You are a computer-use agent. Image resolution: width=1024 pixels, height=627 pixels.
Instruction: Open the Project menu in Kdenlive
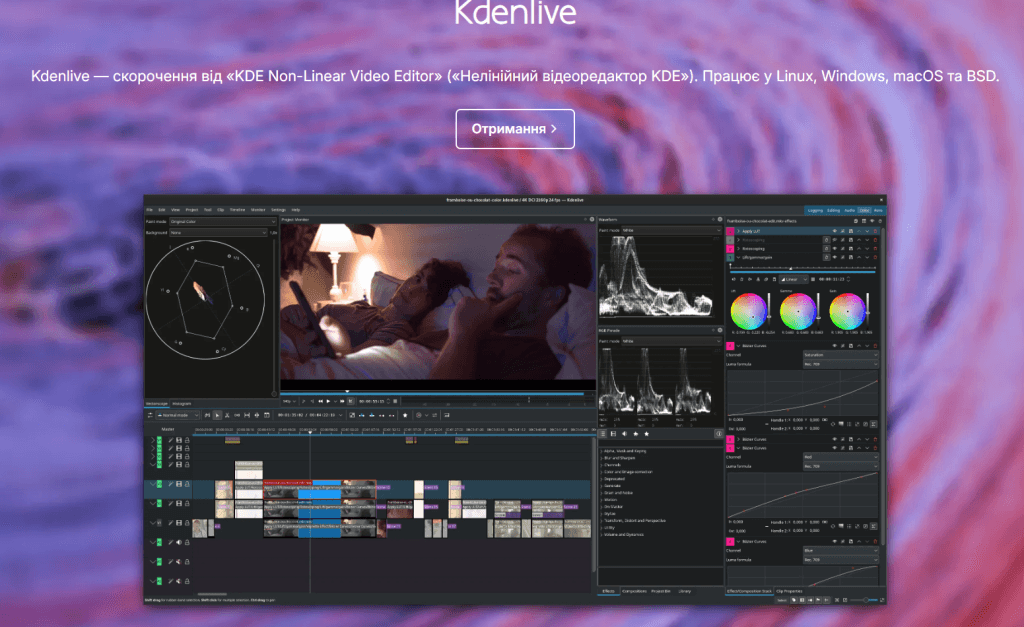[x=191, y=210]
